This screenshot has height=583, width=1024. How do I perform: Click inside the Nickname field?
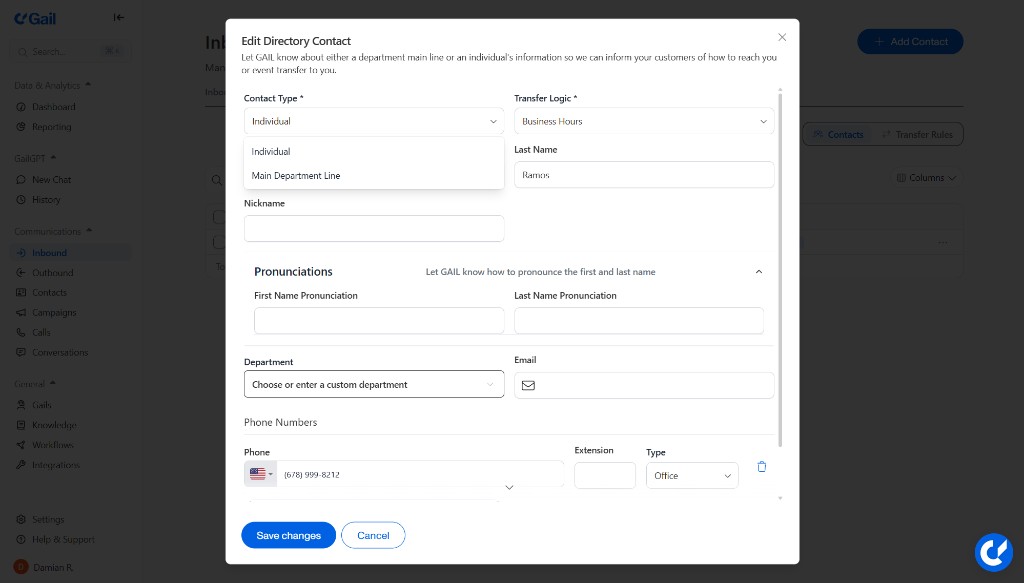point(373,228)
